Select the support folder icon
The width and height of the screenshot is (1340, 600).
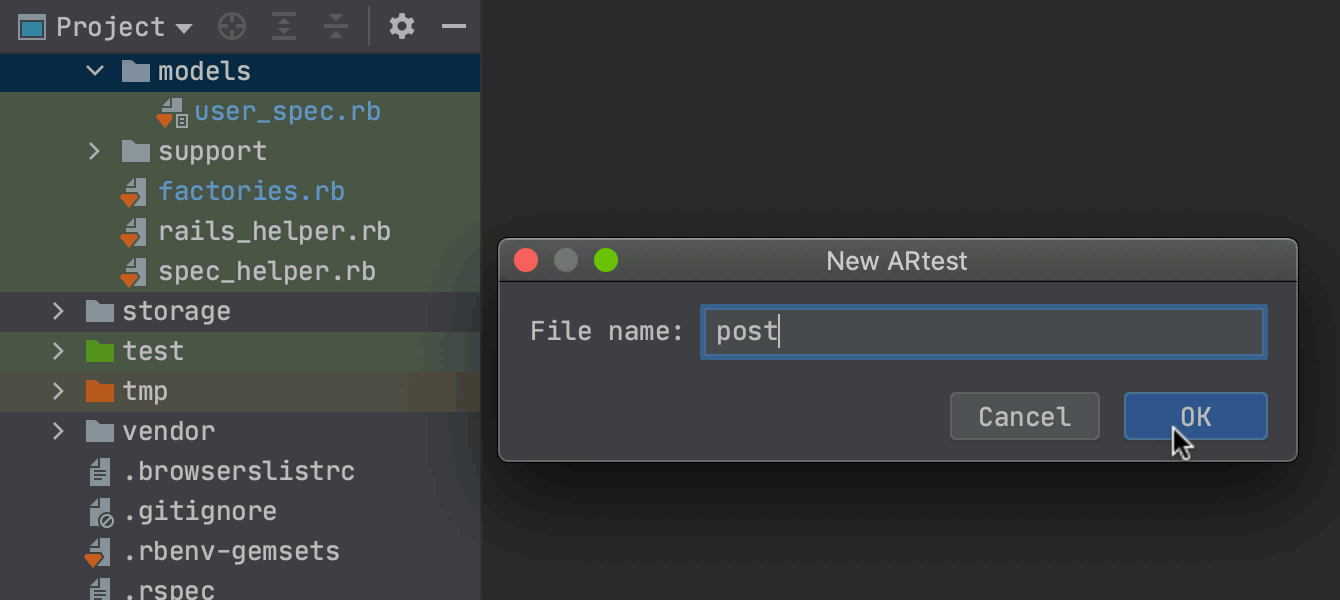click(135, 151)
